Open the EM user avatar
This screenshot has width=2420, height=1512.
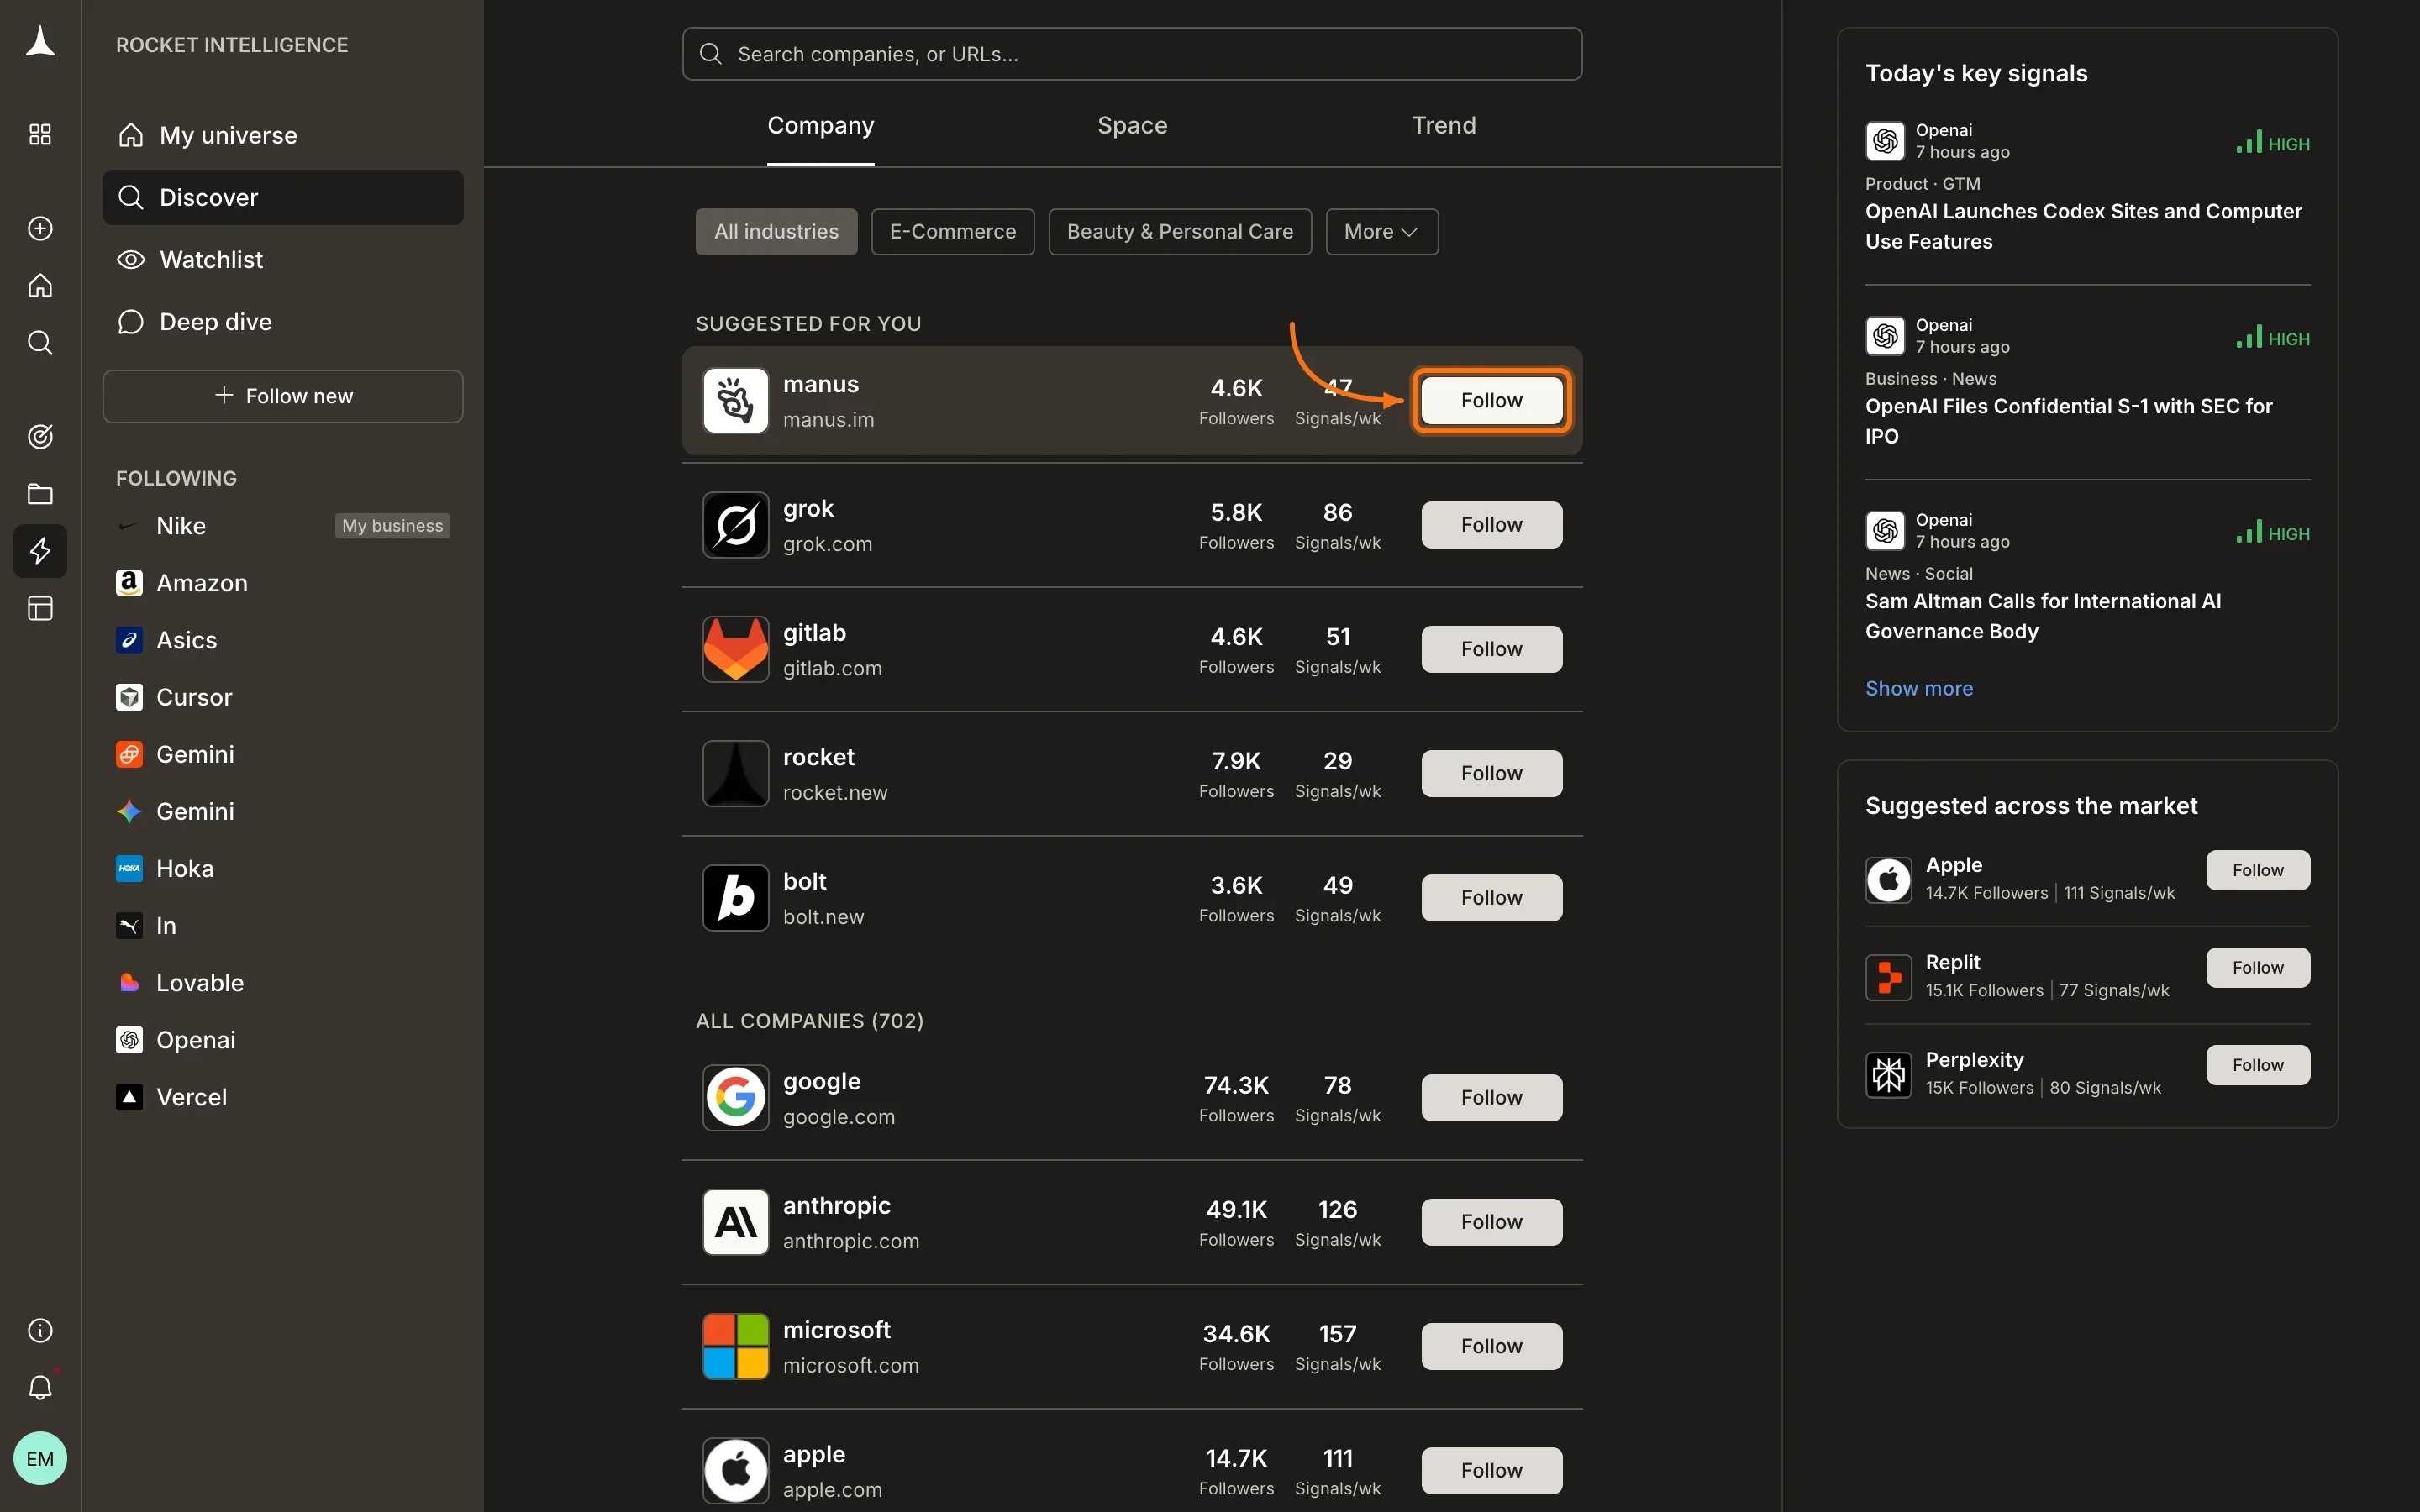40,1458
